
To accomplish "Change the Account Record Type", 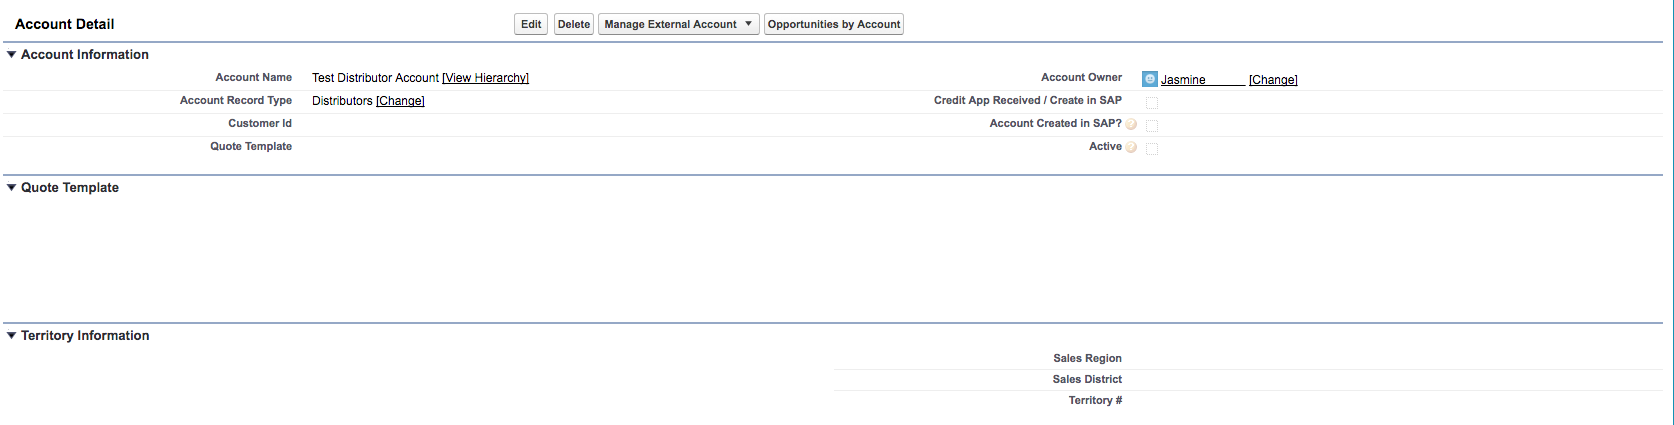I will click(400, 101).
